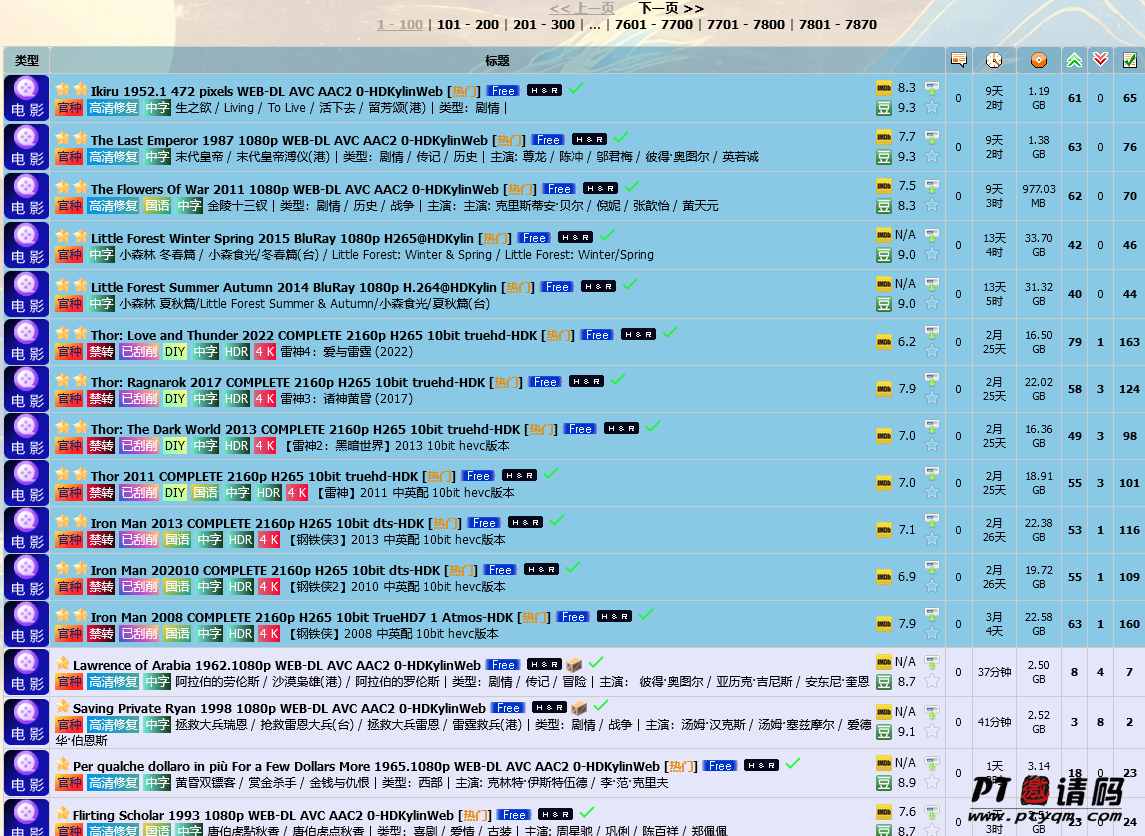The image size is (1145, 836).
Task: Bookmark Thor 2011 with its star
Action: [x=932, y=492]
